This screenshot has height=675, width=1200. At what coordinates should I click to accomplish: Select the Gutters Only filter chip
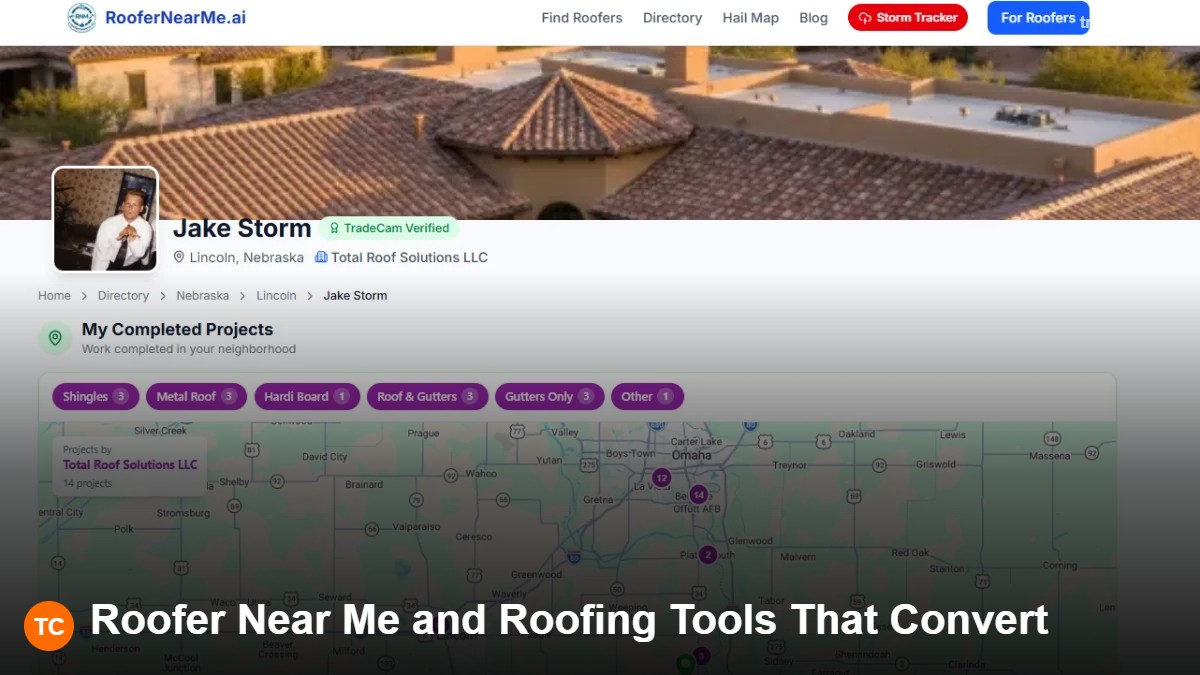[x=549, y=397]
